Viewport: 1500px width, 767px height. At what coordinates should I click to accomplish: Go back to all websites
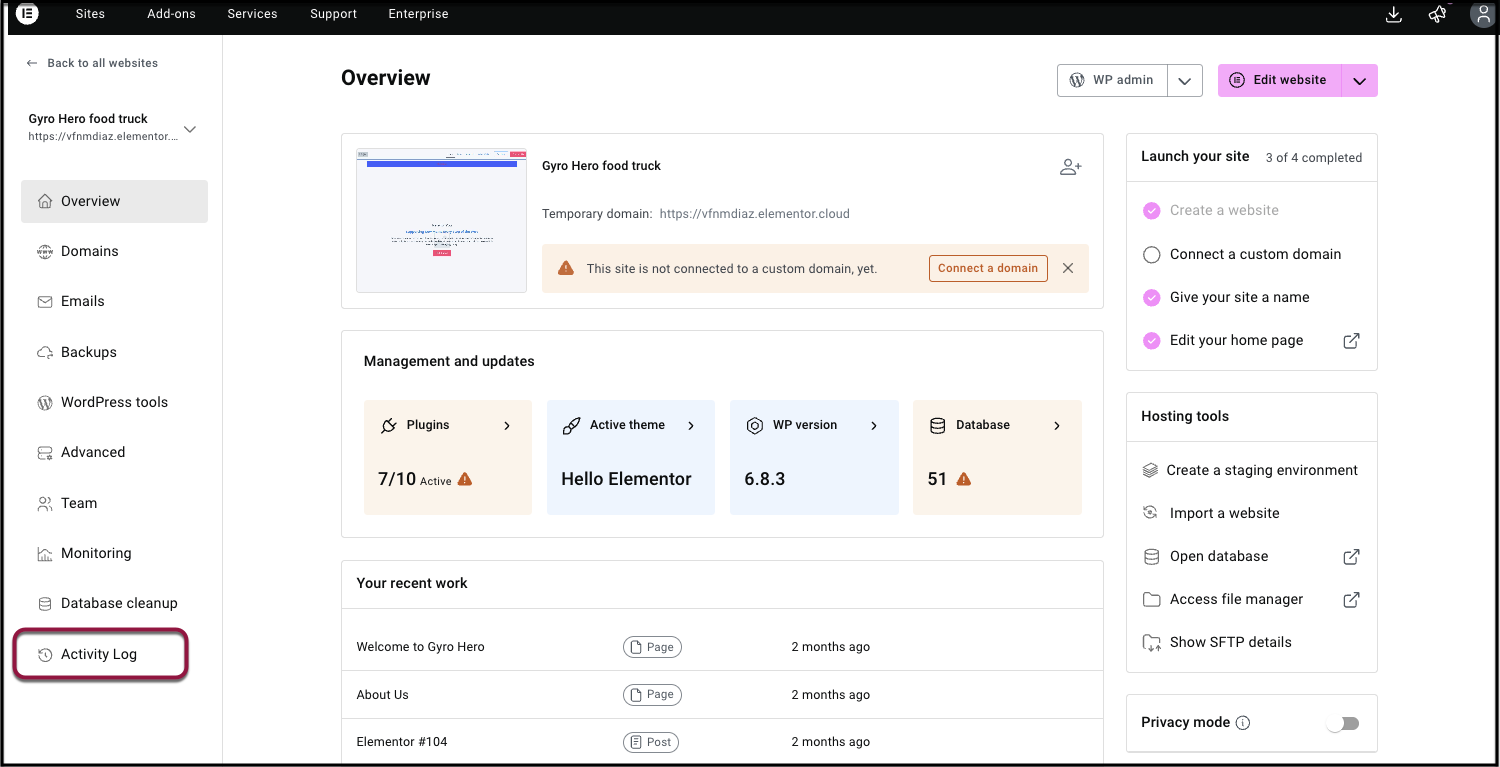[92, 63]
